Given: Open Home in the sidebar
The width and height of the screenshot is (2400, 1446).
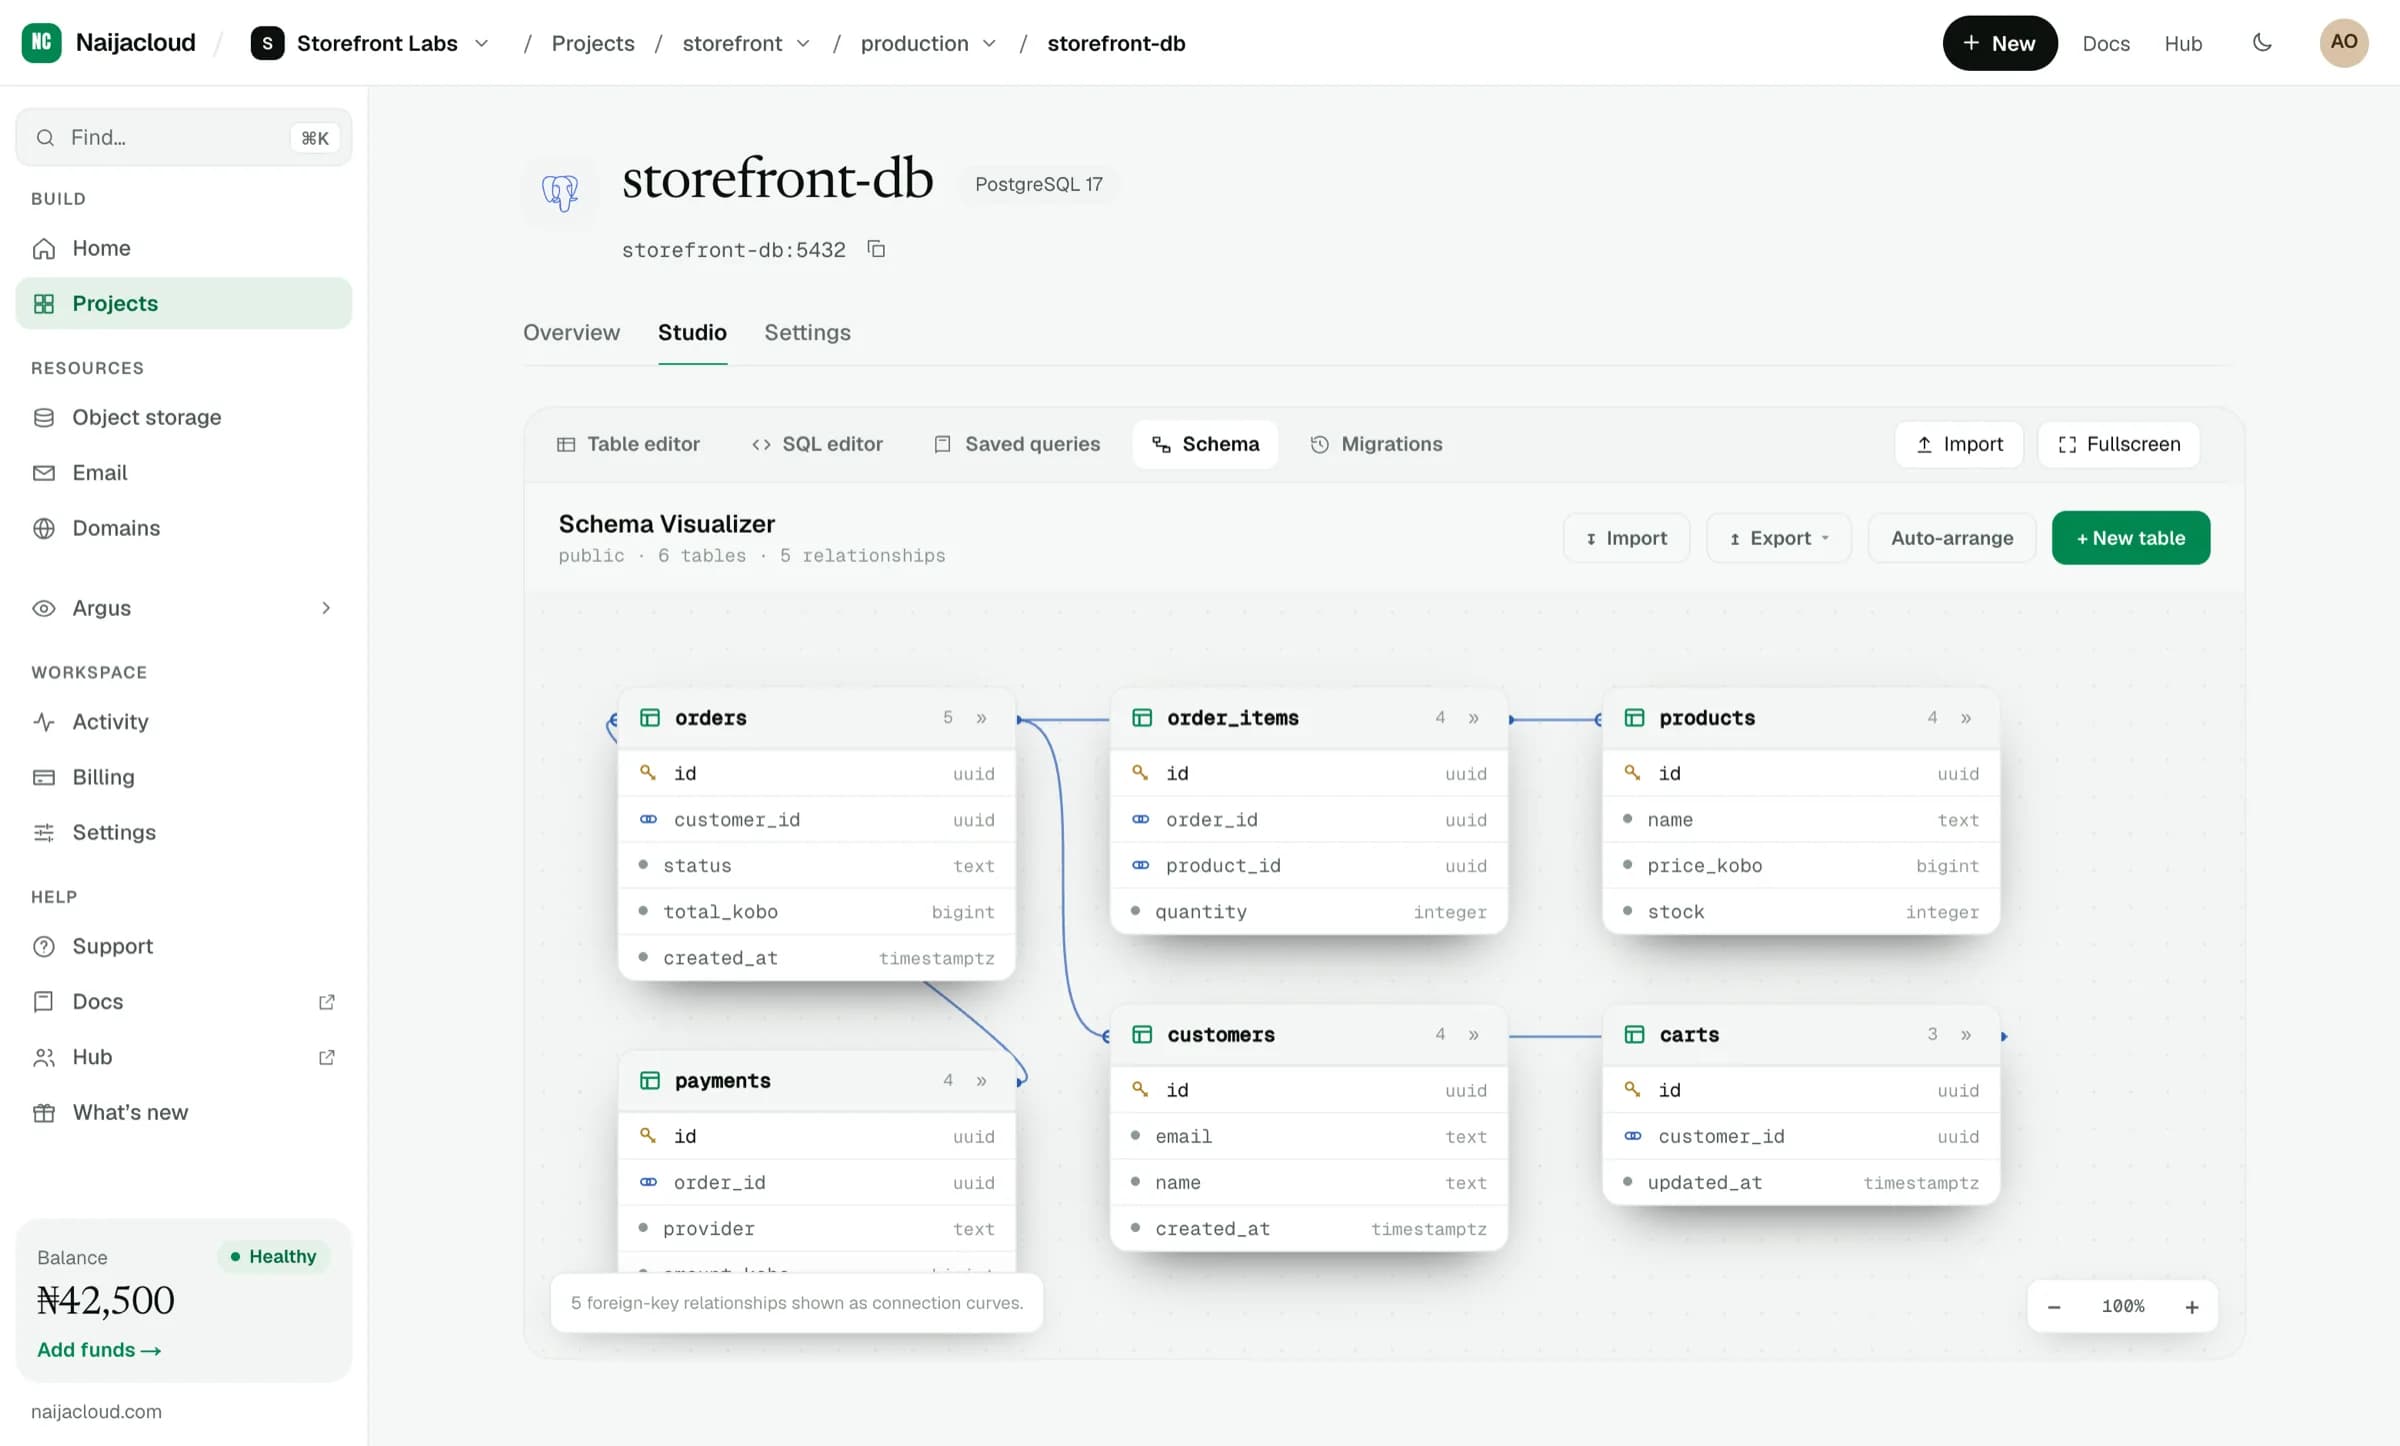Looking at the screenshot, I should pos(184,248).
